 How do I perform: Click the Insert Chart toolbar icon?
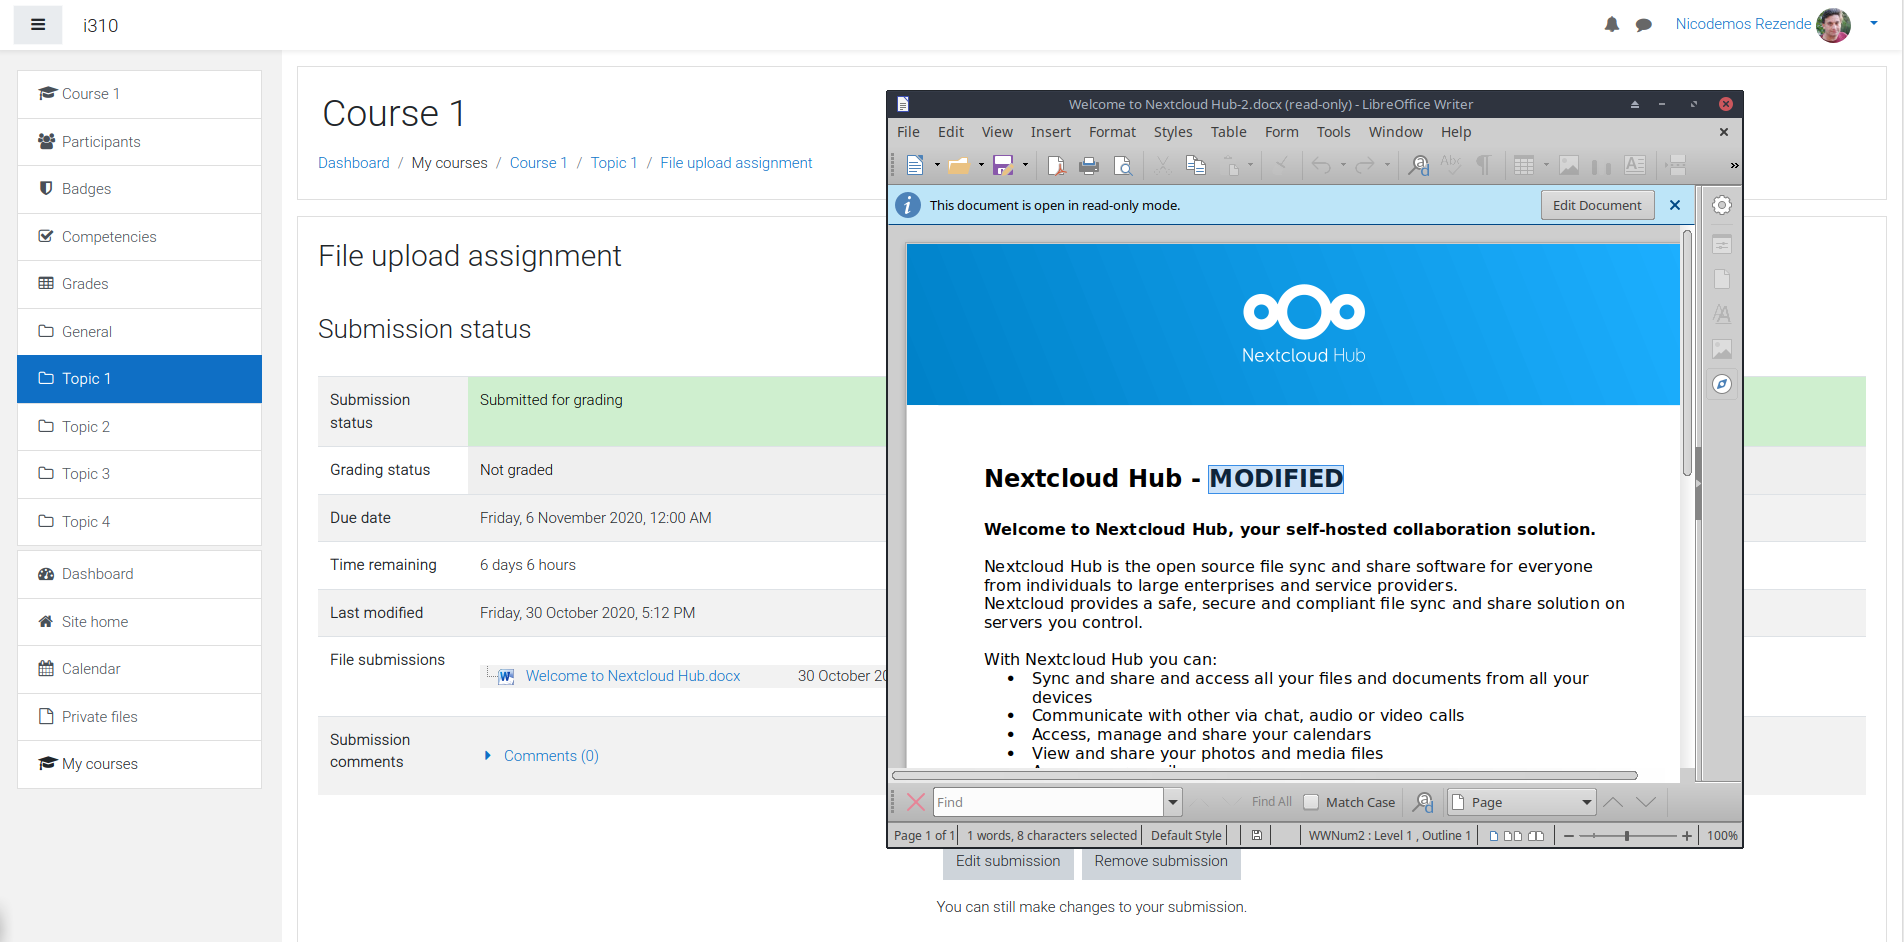(x=1602, y=165)
